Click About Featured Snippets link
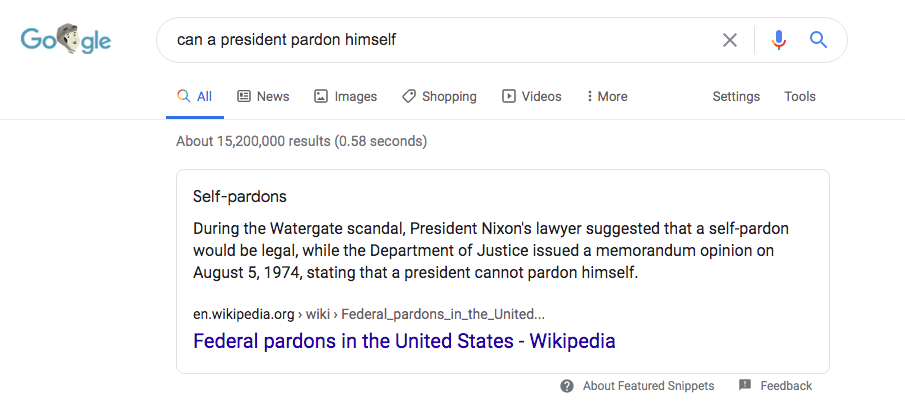Image resolution: width=905 pixels, height=416 pixels. coord(648,386)
